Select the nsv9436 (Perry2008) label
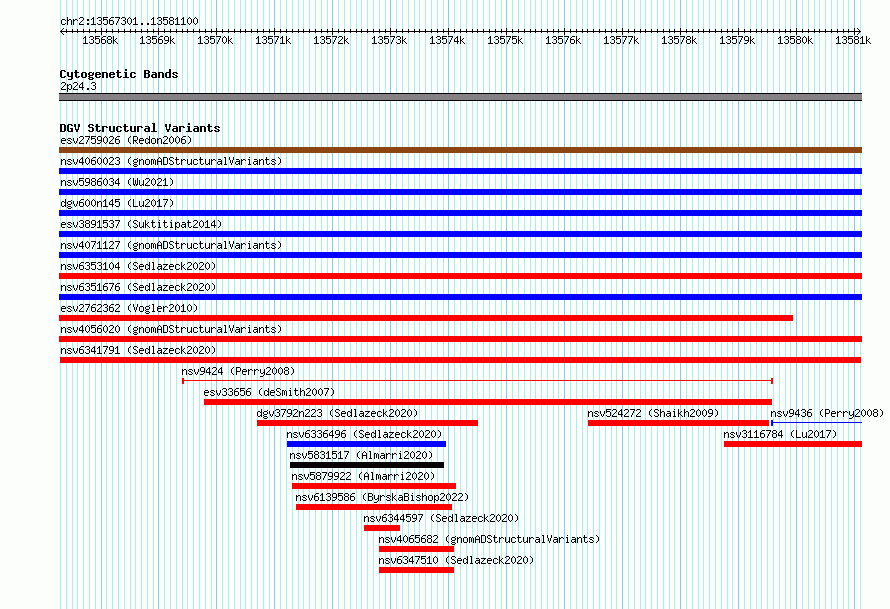The height and width of the screenshot is (609, 890). 827,413
